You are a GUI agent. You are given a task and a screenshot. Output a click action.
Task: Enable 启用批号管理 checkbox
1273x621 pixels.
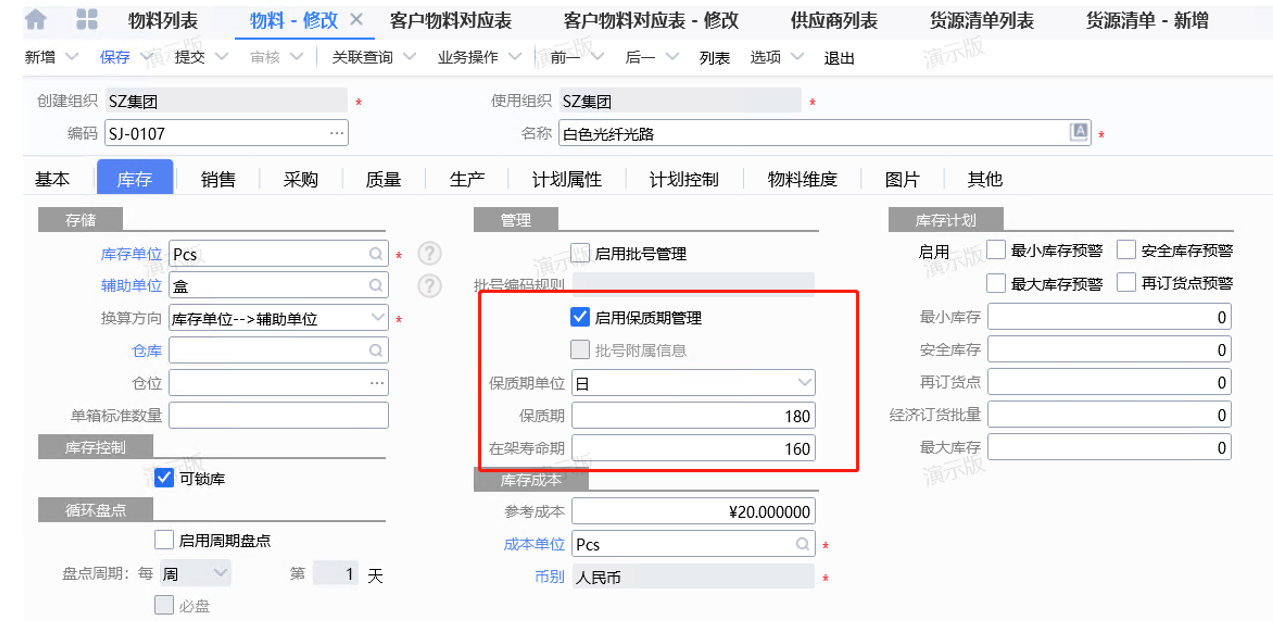pyautogui.click(x=578, y=254)
